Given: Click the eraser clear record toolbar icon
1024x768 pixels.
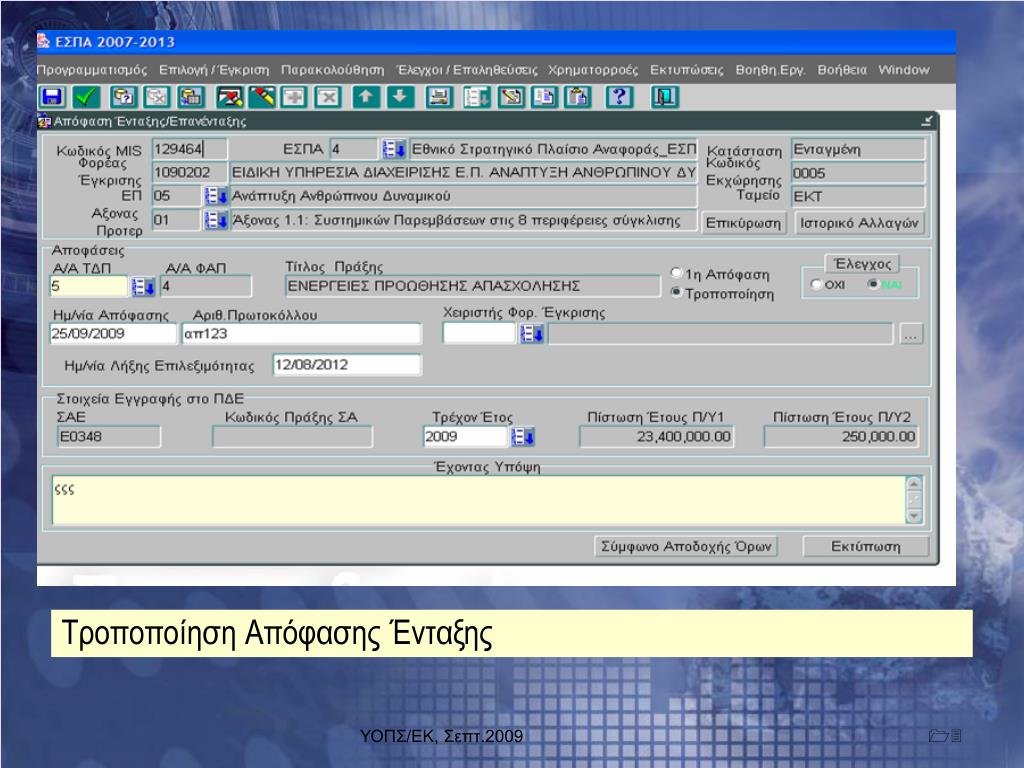Looking at the screenshot, I should 263,97.
